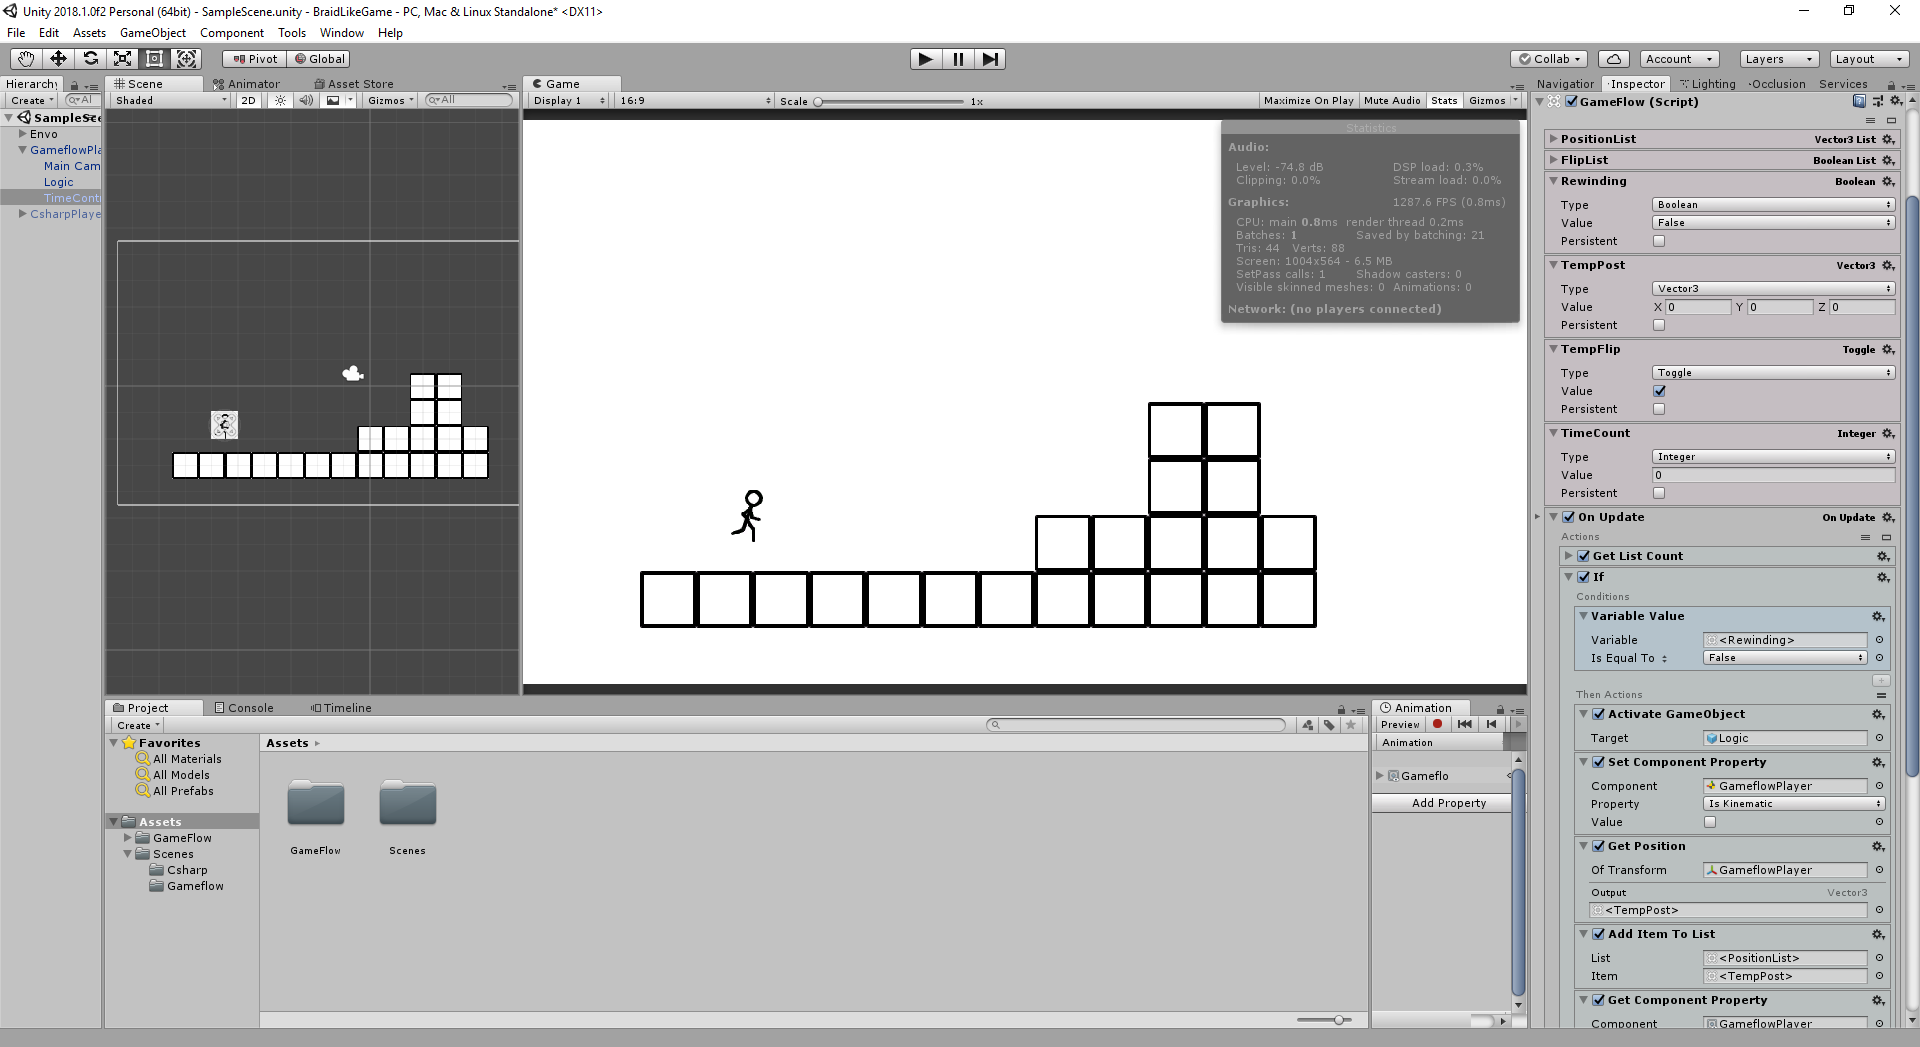Toggle Mute Audio in Game view
1920x1047 pixels.
1392,100
